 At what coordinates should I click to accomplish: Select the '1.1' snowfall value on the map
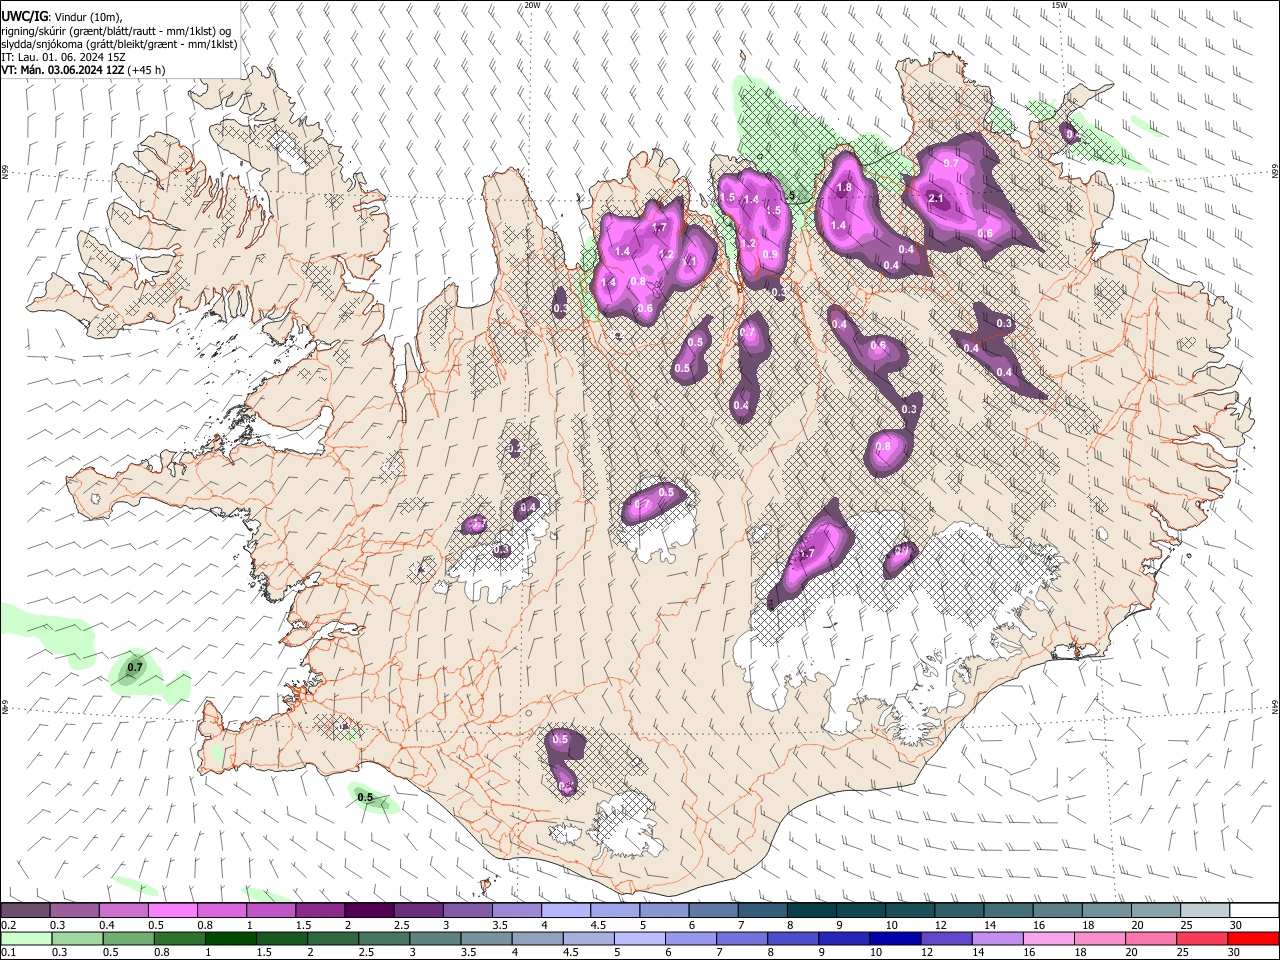(x=689, y=262)
